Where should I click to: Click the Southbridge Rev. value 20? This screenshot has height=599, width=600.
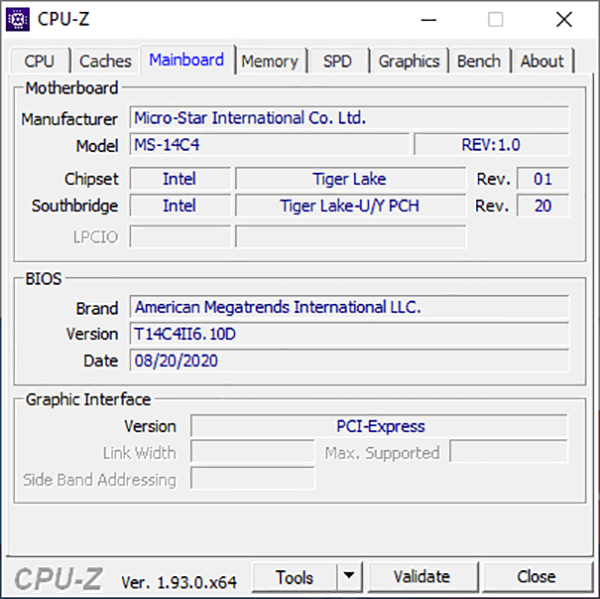(543, 206)
